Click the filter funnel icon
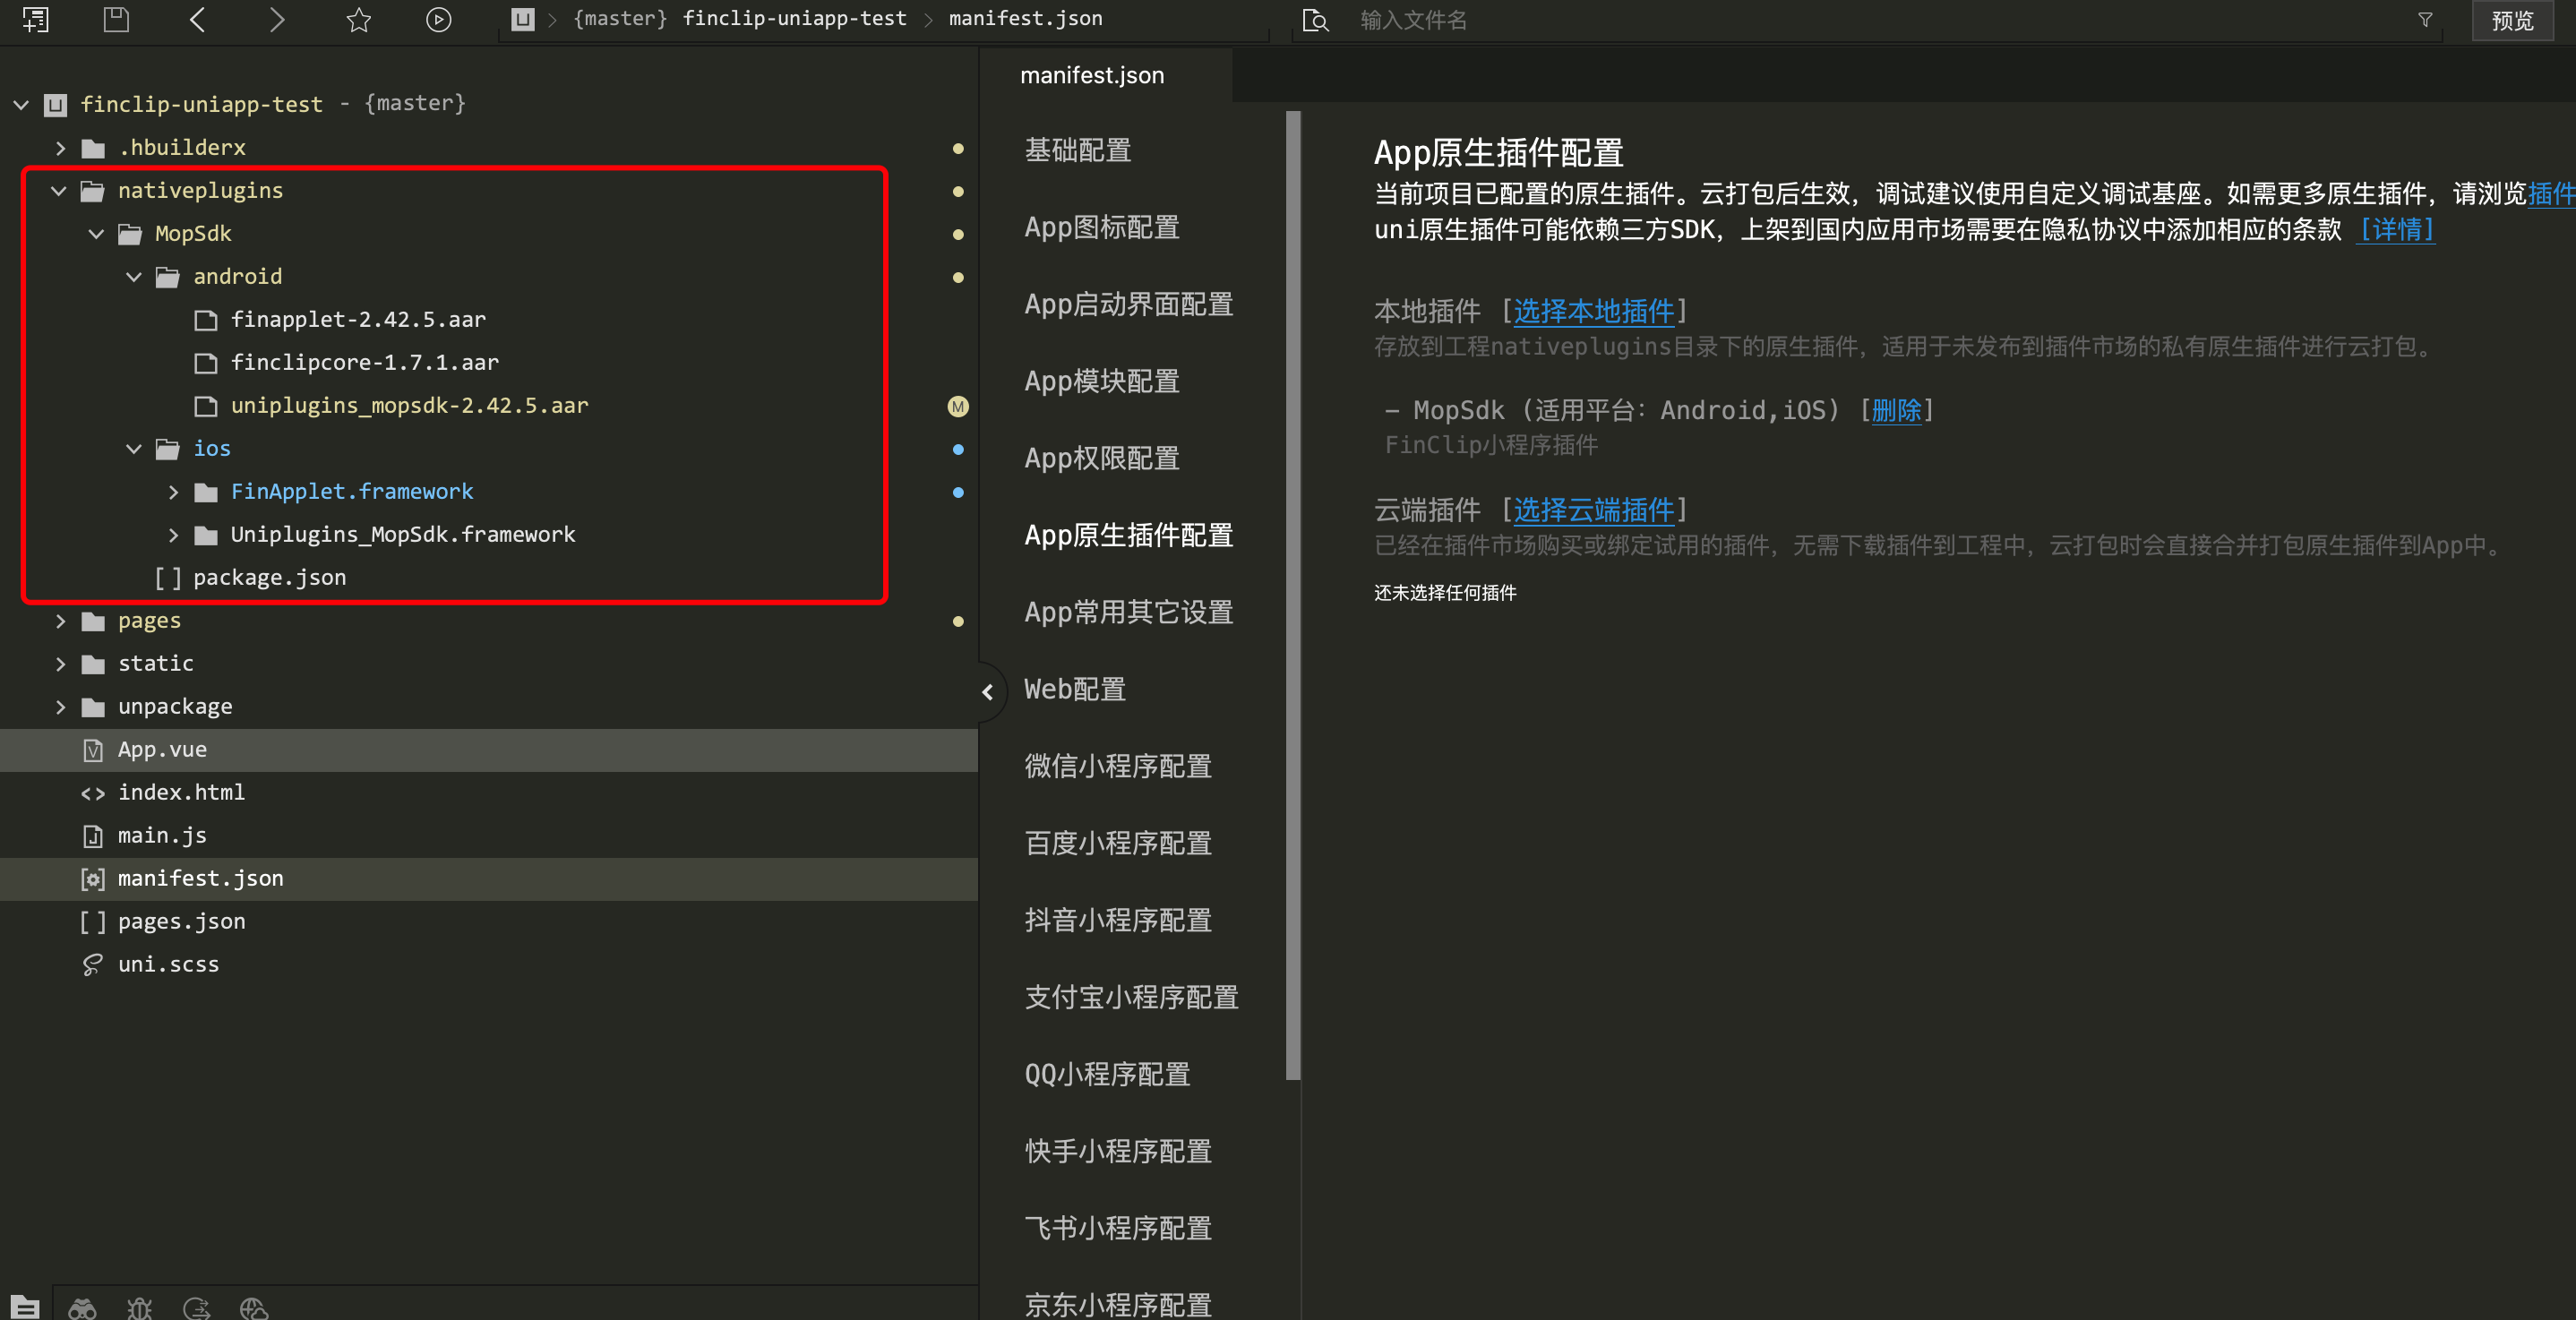 point(2425,20)
